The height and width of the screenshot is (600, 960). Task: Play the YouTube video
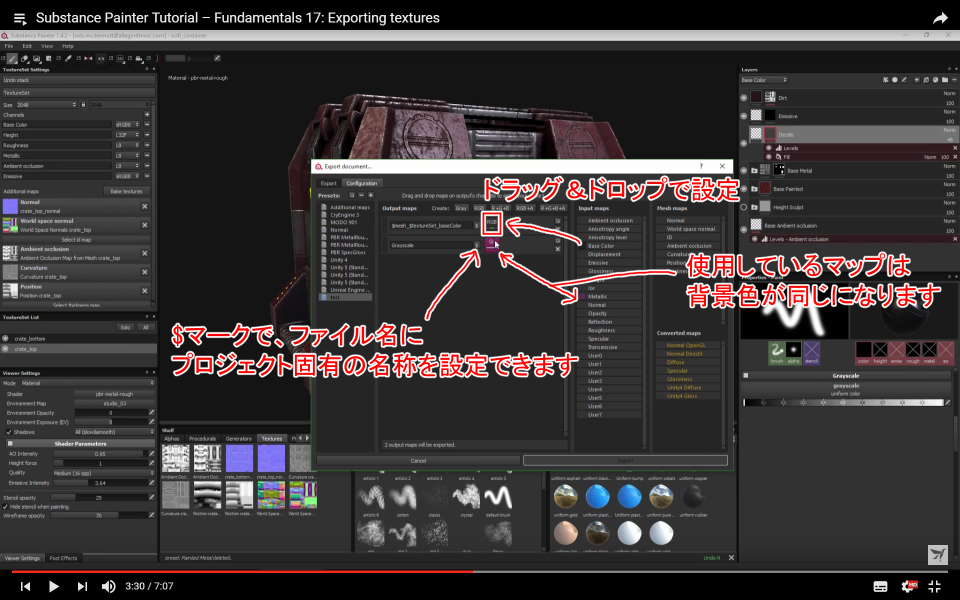[53, 586]
